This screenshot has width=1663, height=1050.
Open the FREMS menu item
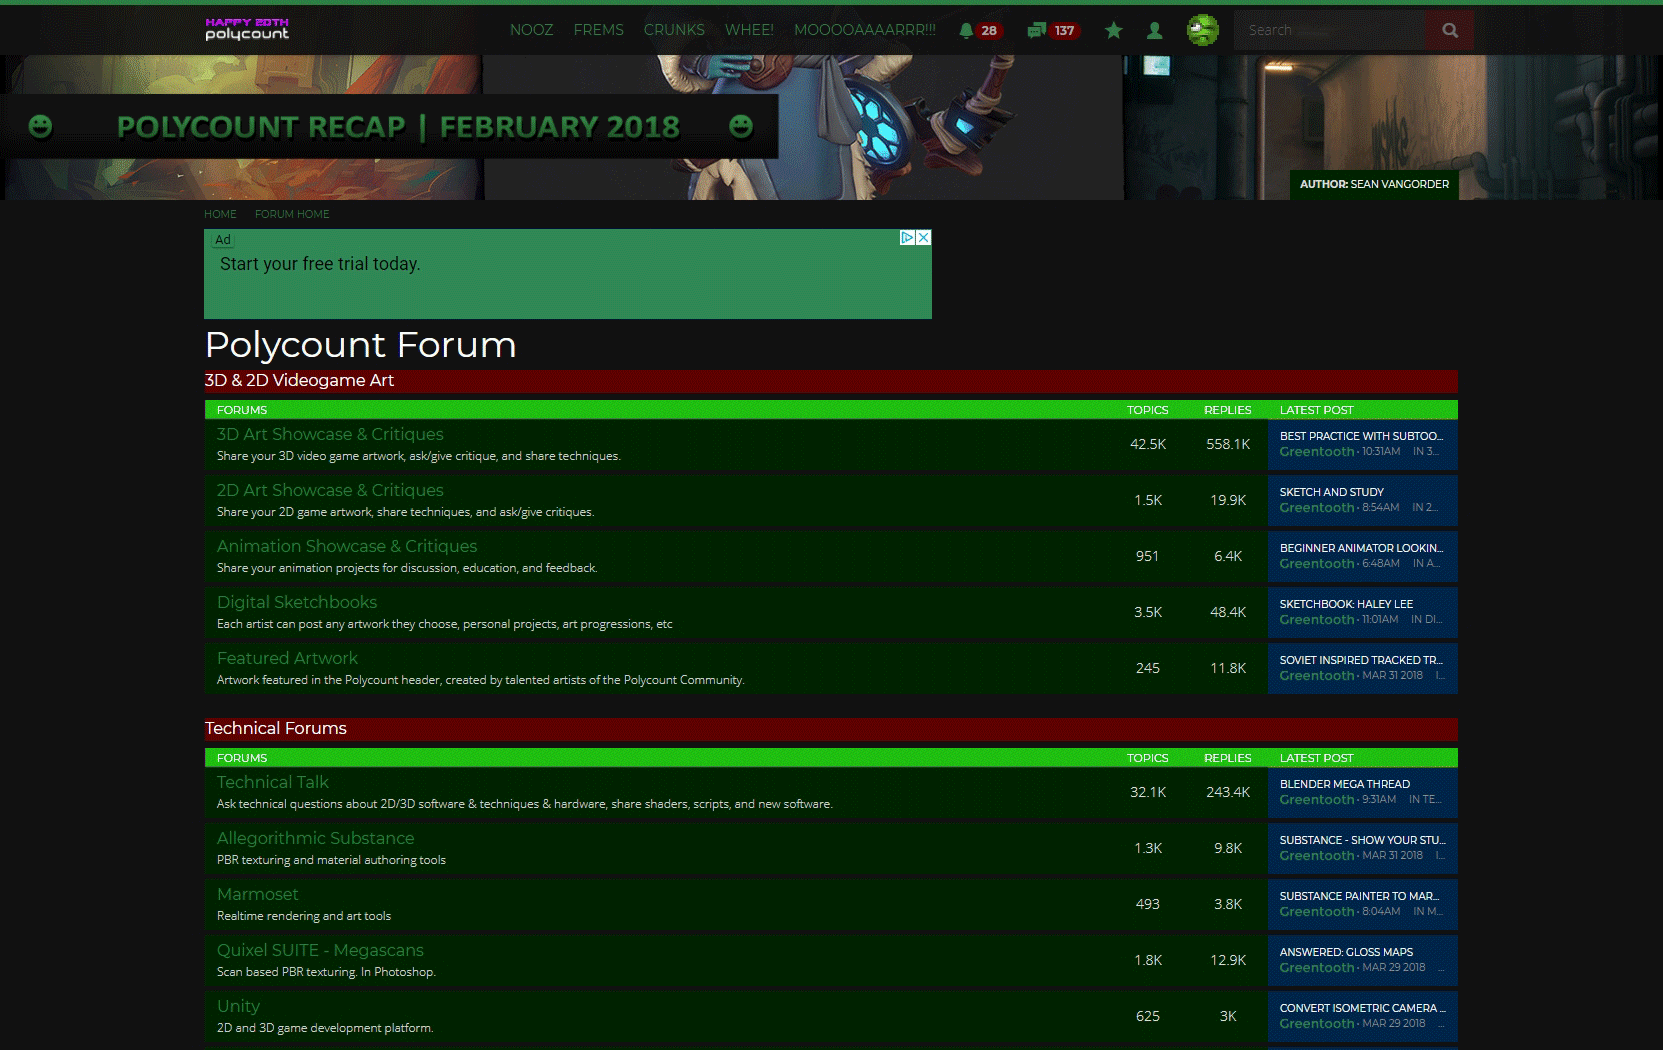click(598, 30)
